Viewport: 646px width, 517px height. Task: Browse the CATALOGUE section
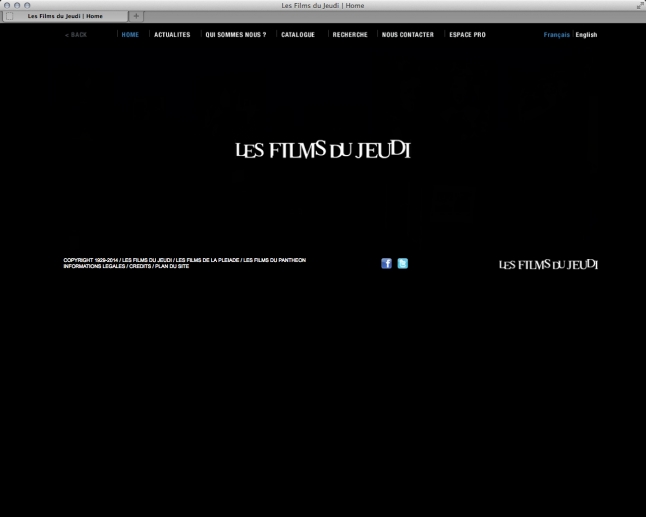pyautogui.click(x=298, y=35)
